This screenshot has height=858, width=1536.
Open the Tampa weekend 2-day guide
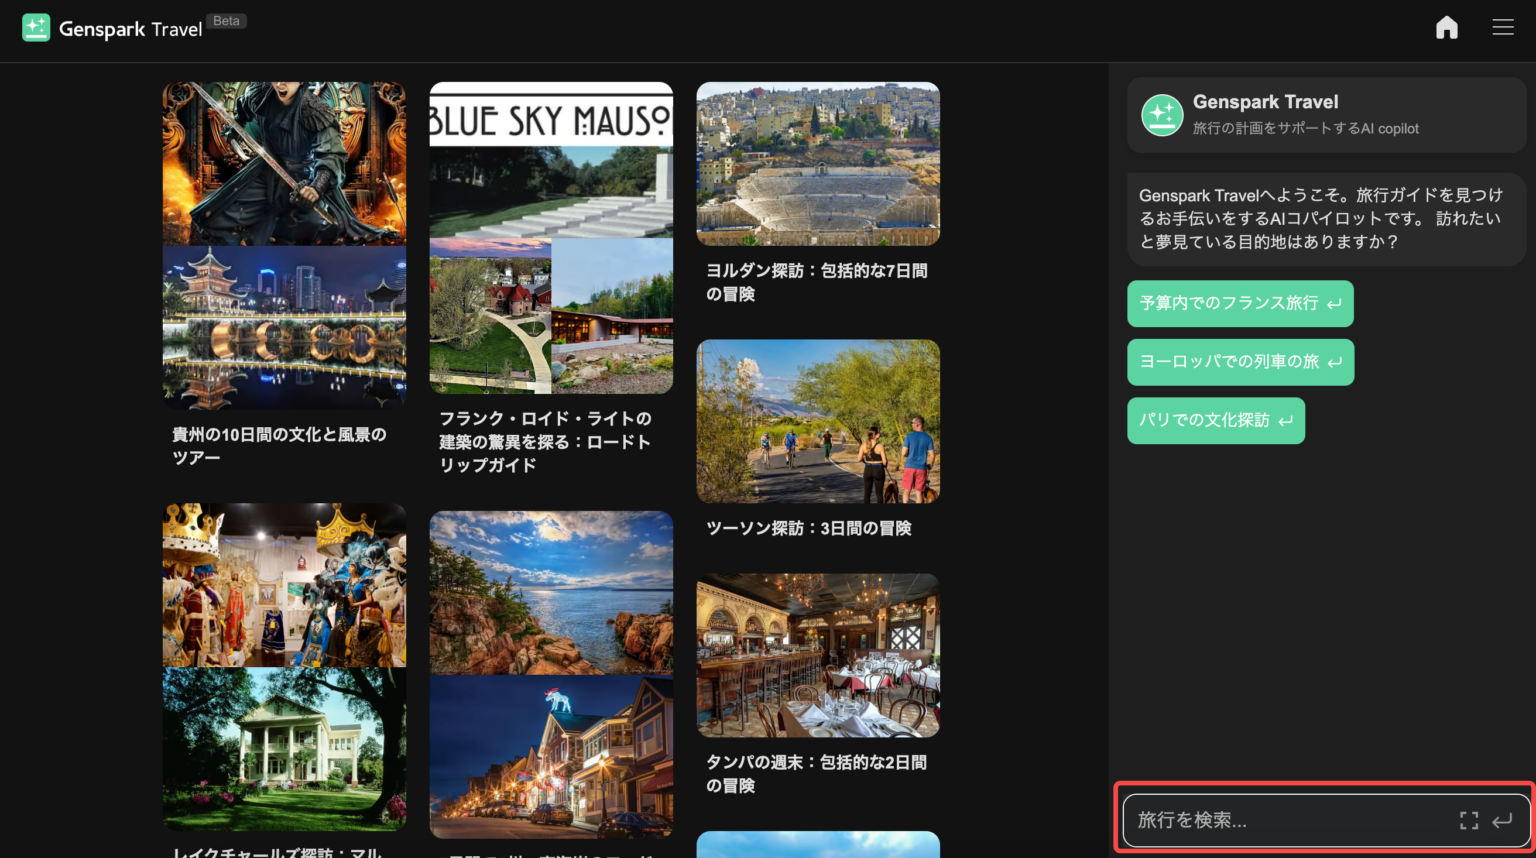point(817,655)
